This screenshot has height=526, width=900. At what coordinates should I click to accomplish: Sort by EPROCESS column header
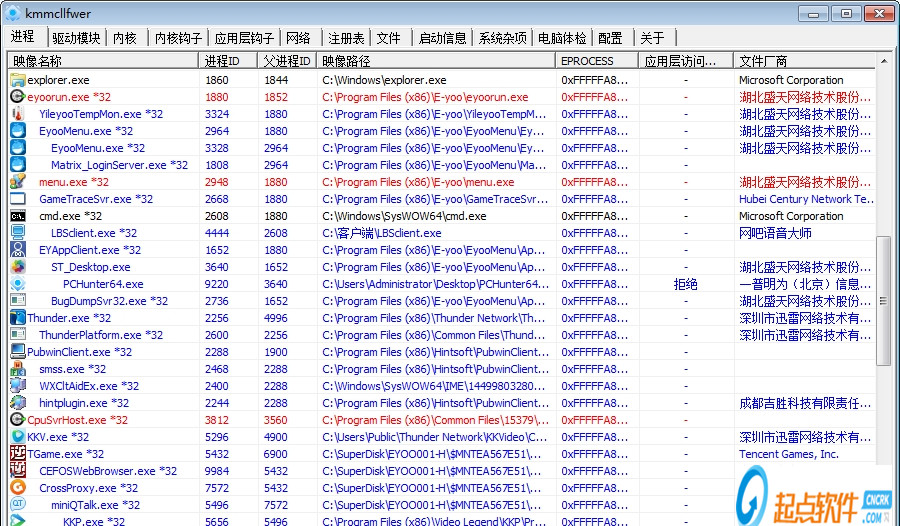click(x=597, y=61)
